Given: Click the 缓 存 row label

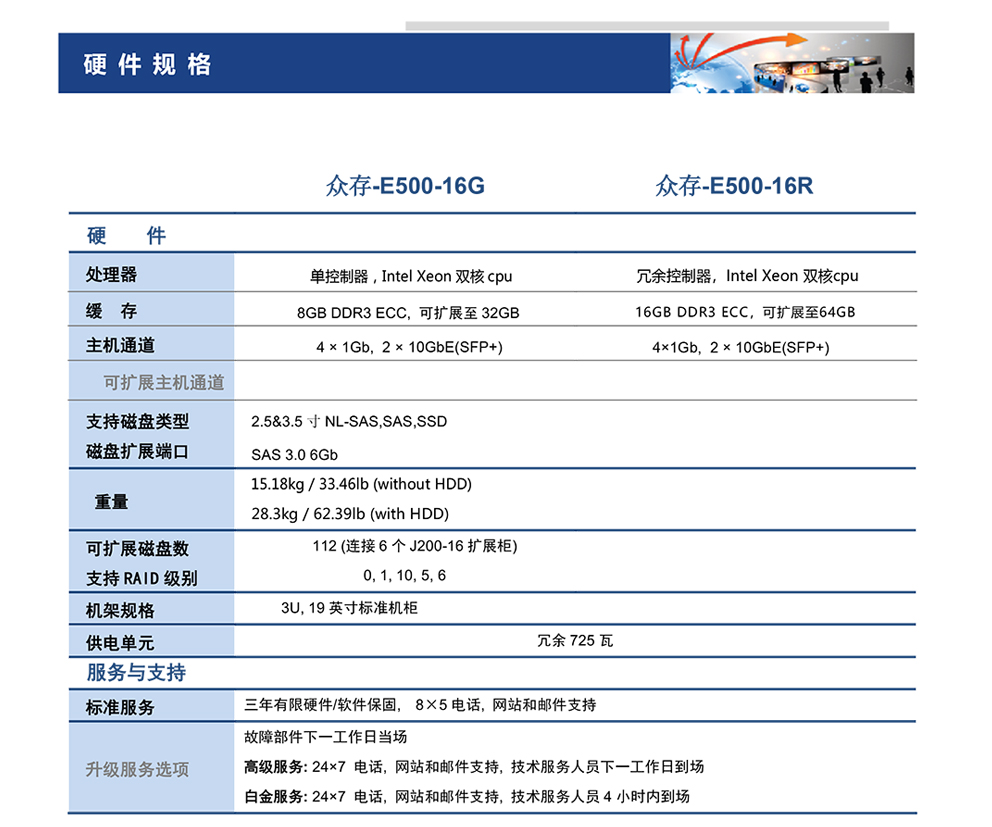Looking at the screenshot, I should pos(111,311).
